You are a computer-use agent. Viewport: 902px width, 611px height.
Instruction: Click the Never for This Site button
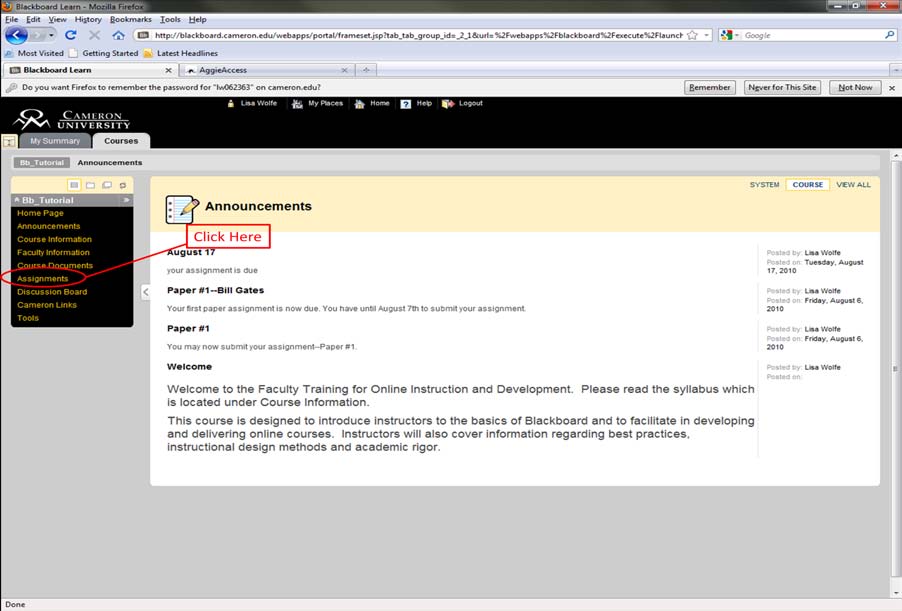[782, 87]
